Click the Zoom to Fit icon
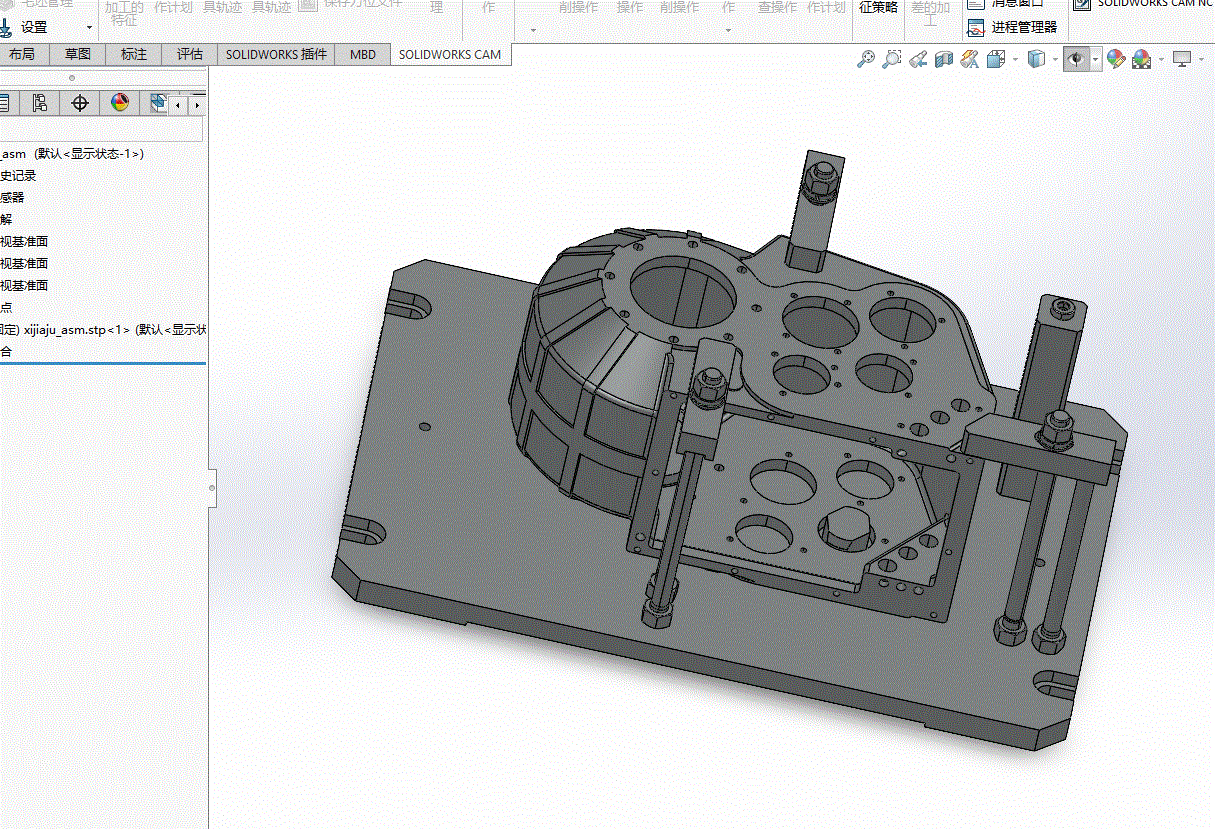The width and height of the screenshot is (1215, 829). [x=866, y=60]
